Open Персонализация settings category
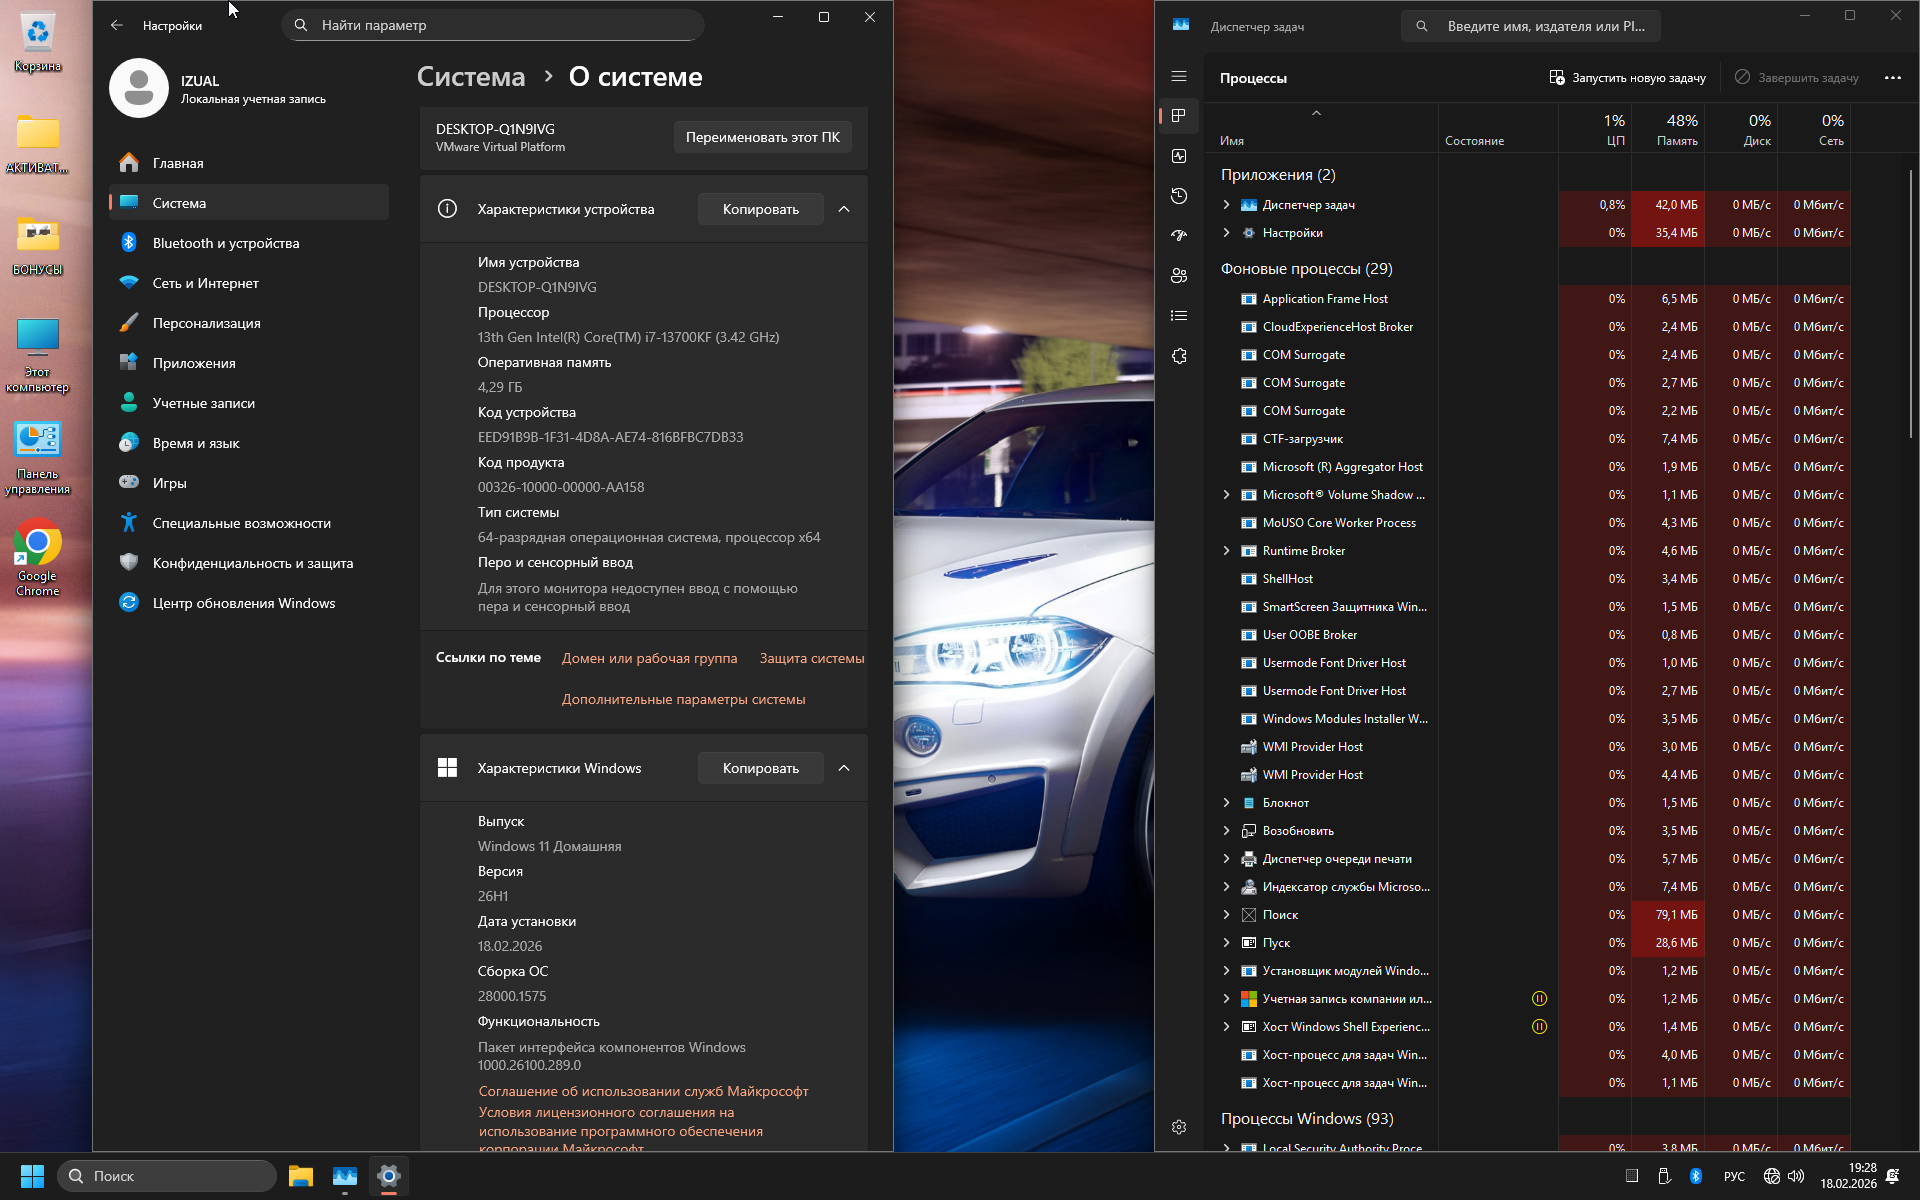1920x1200 pixels. [x=206, y=323]
